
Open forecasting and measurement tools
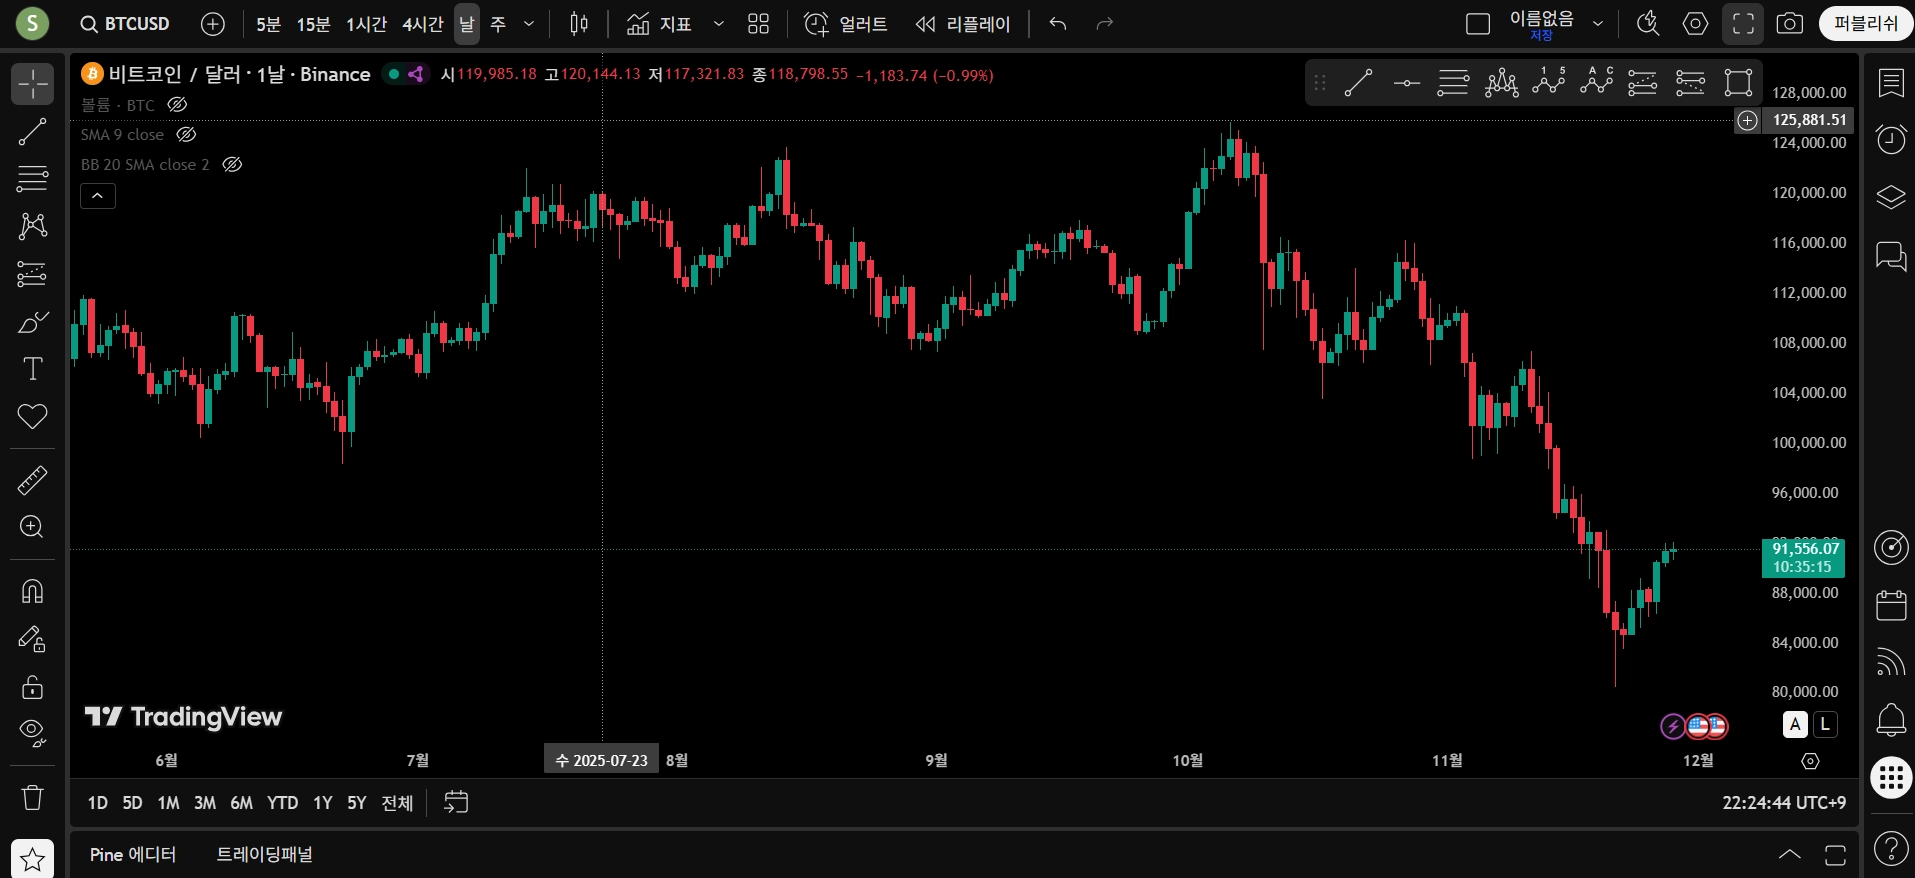[x=32, y=274]
